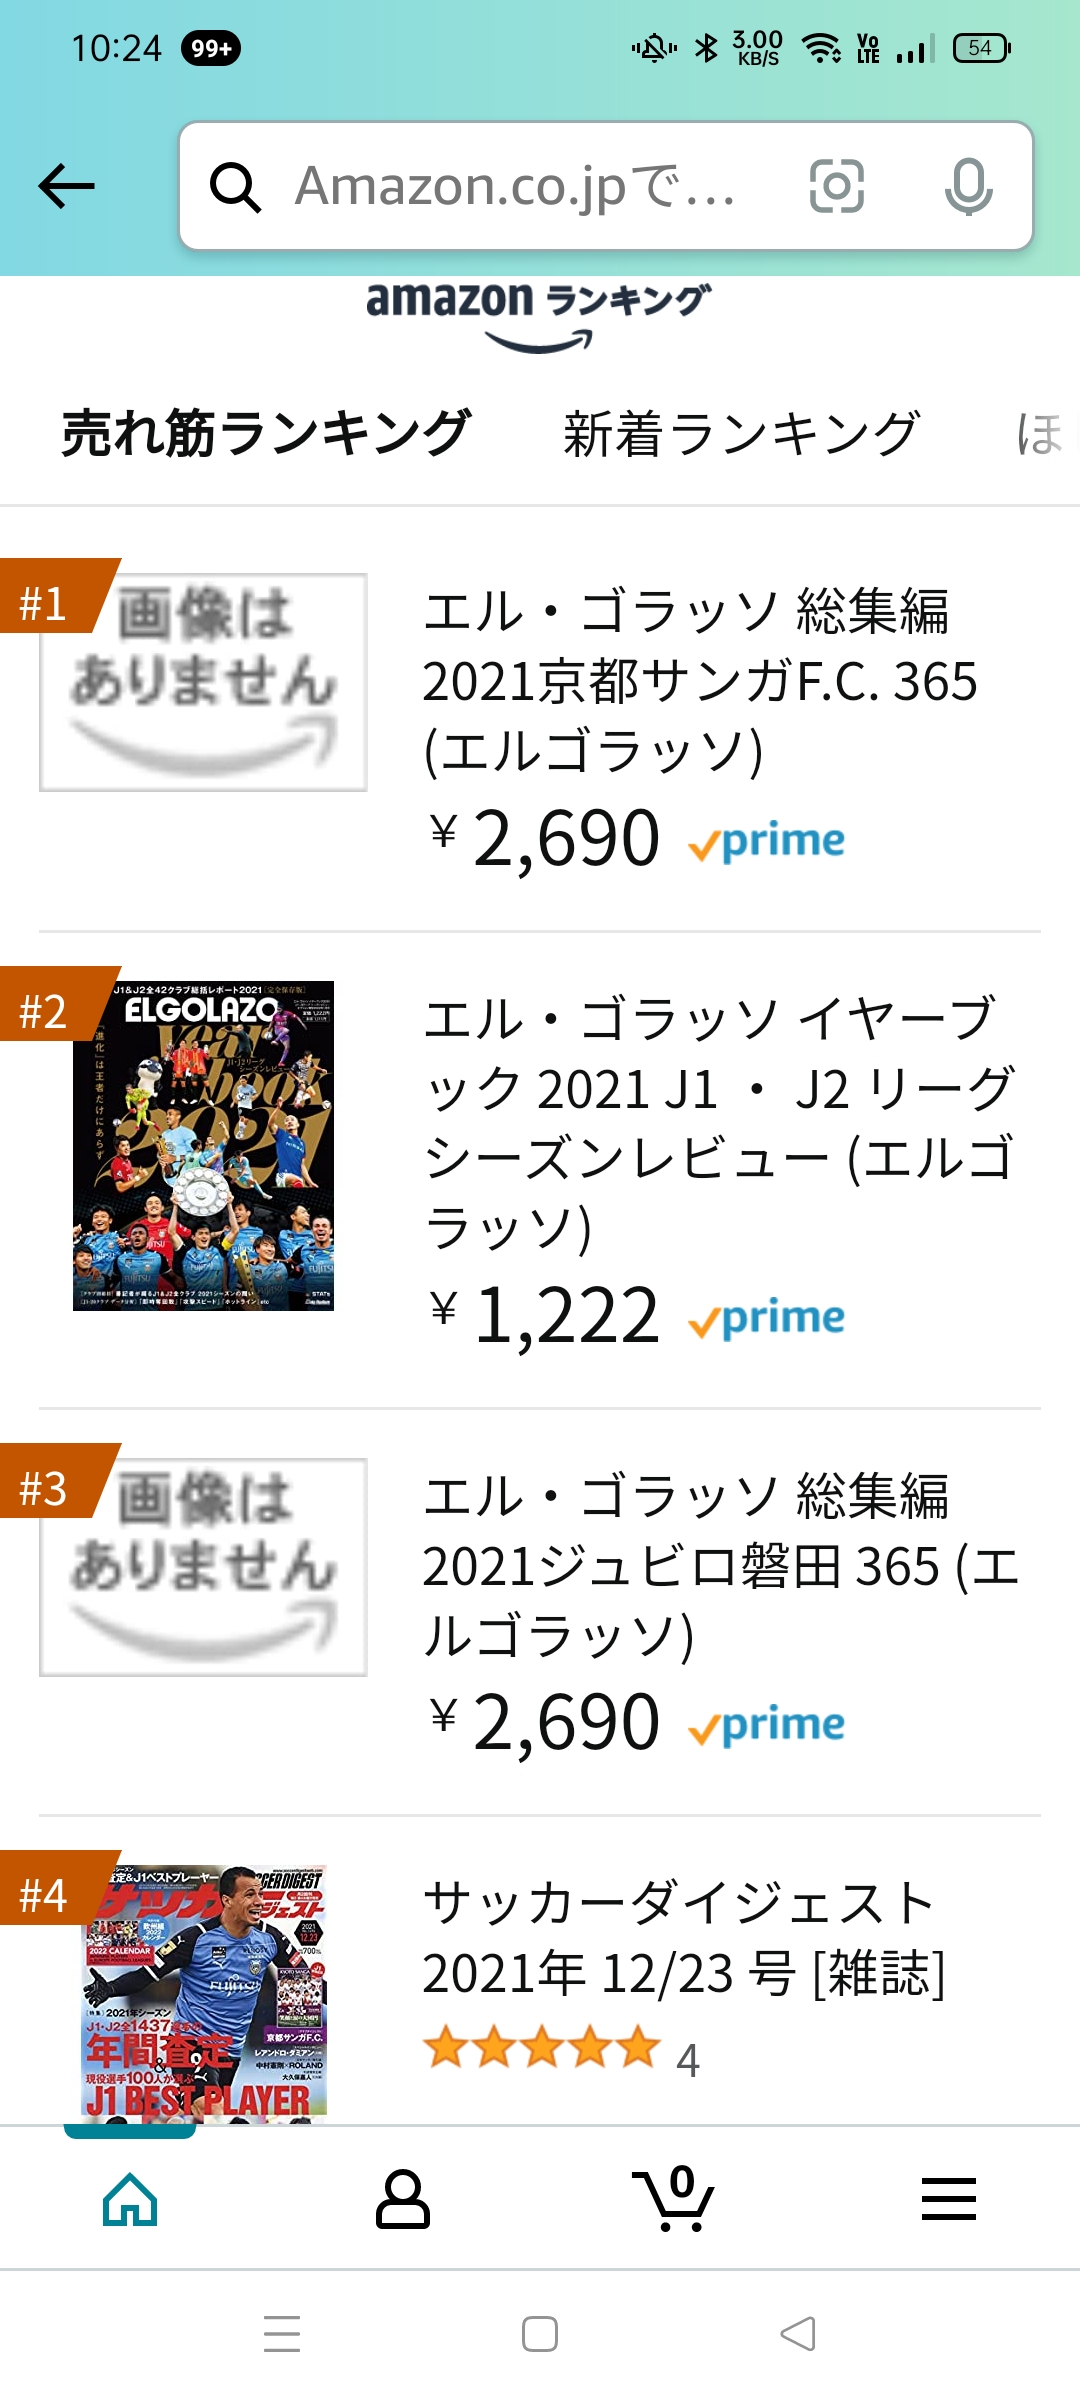Image resolution: width=1080 pixels, height=2400 pixels.
Task: Tap the search magnifier icon
Action: point(235,187)
